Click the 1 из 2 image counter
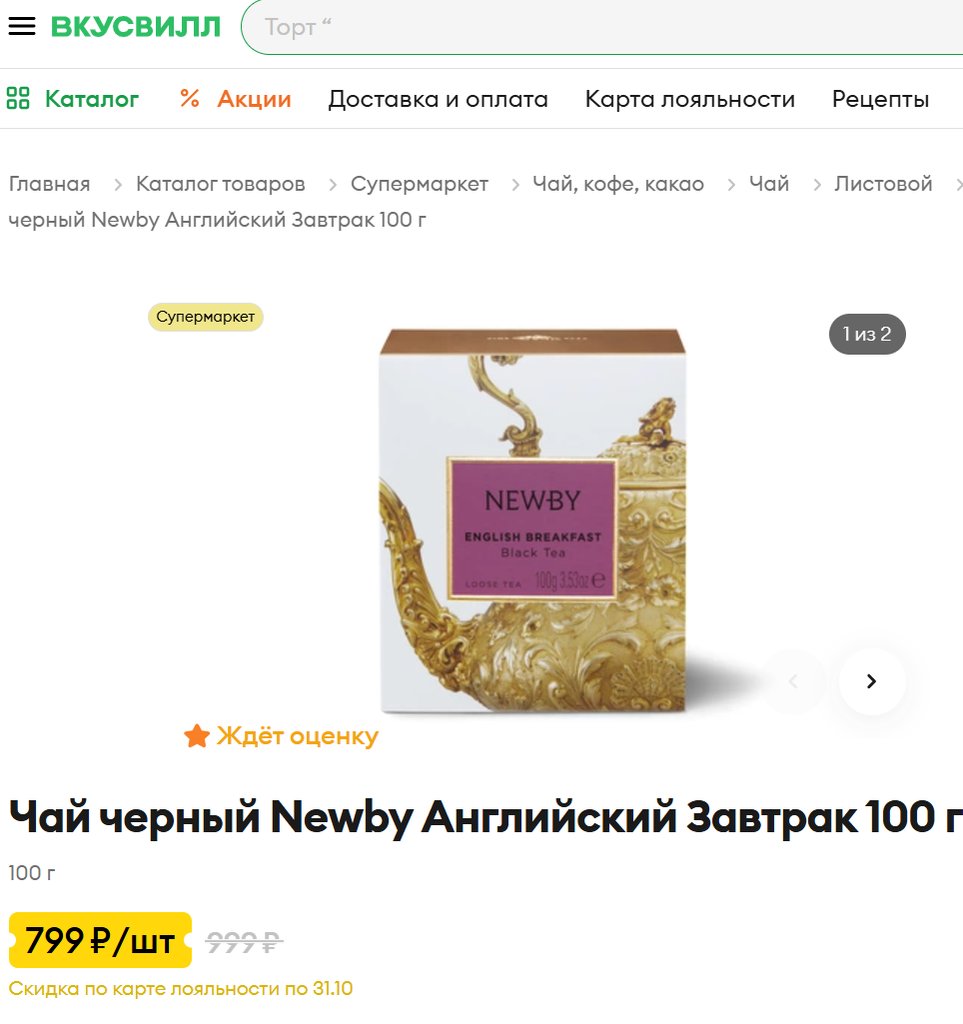Screen dimensions: 963x1024 (x=867, y=334)
